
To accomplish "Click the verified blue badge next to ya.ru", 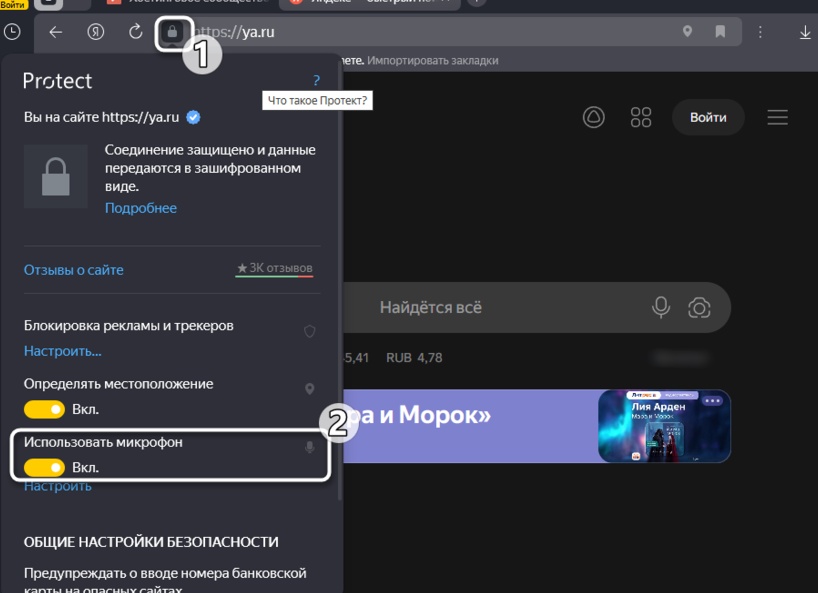I will (193, 117).
